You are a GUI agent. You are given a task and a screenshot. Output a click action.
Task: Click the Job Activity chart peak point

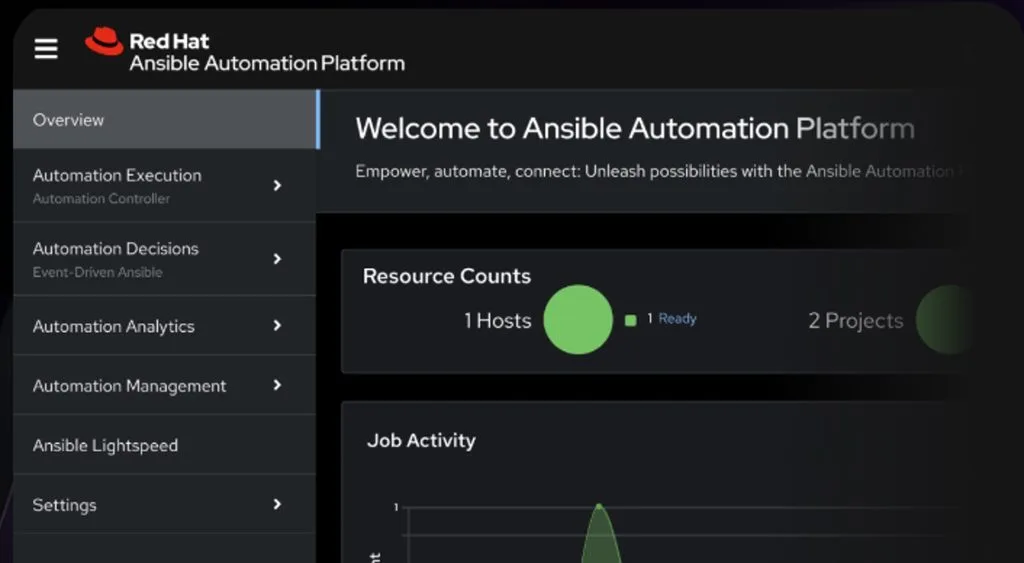coord(600,506)
